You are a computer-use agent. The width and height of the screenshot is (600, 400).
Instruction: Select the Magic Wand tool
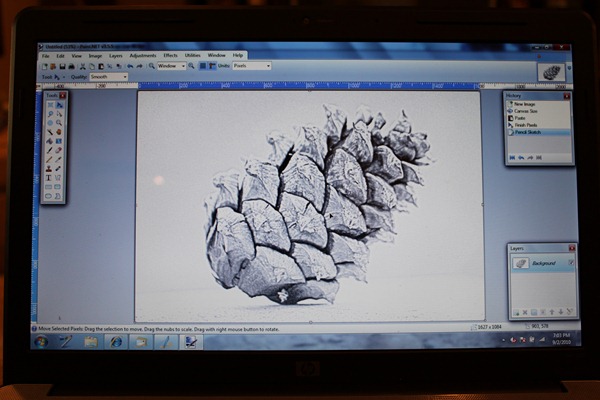coord(50,132)
